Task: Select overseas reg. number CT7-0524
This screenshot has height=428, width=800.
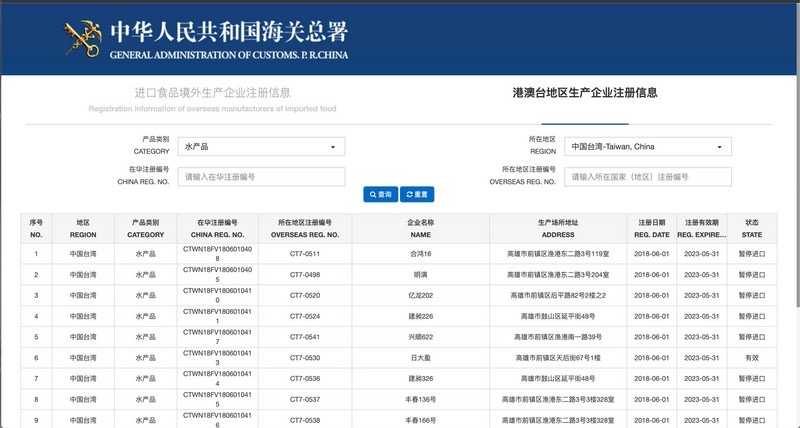Action: pyautogui.click(x=305, y=316)
